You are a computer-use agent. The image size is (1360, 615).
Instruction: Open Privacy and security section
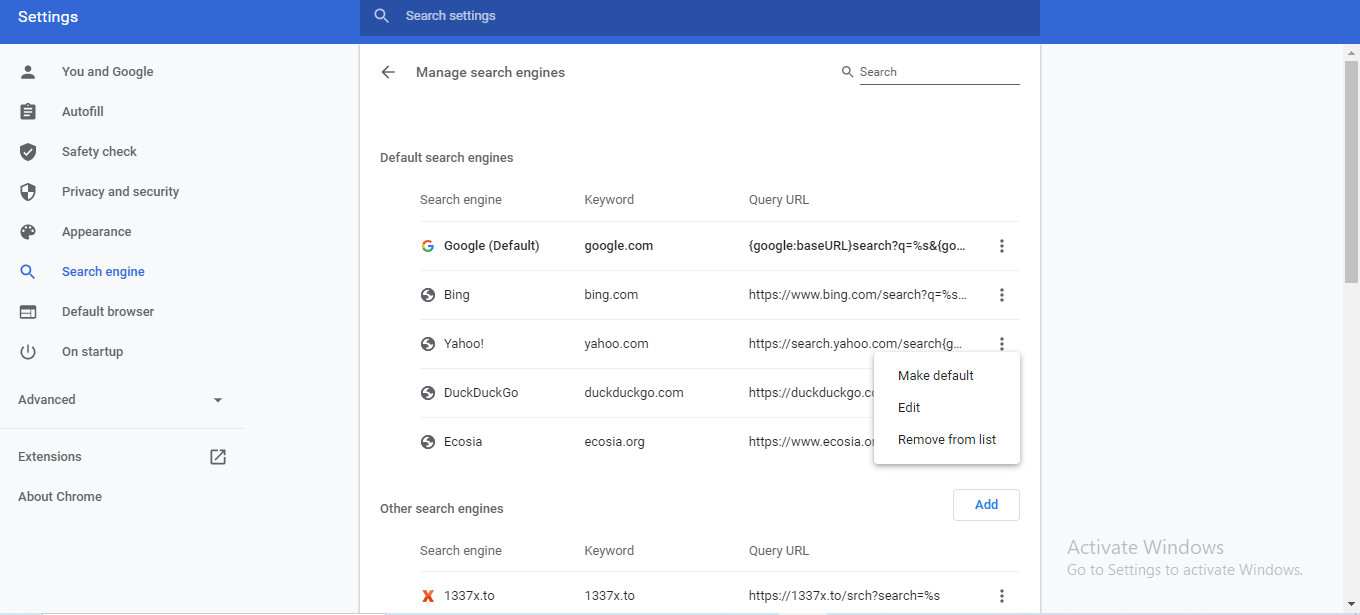click(122, 192)
